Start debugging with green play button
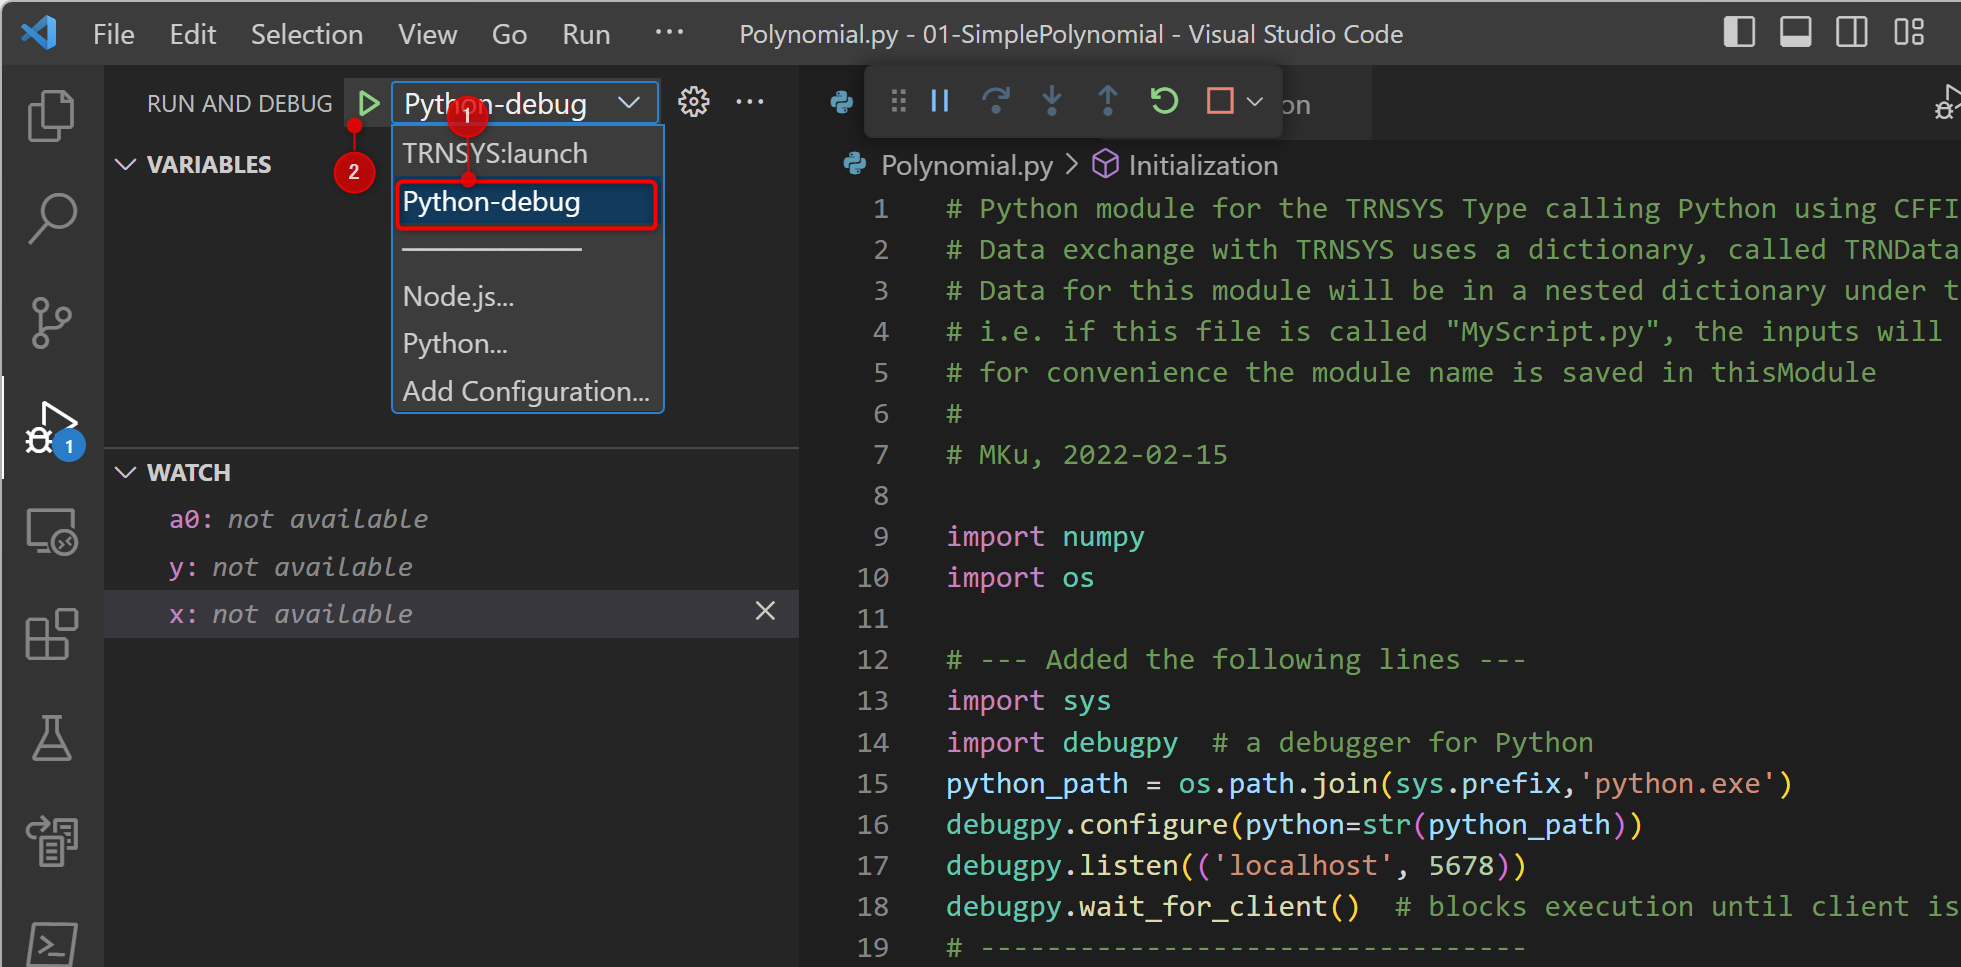 [368, 103]
